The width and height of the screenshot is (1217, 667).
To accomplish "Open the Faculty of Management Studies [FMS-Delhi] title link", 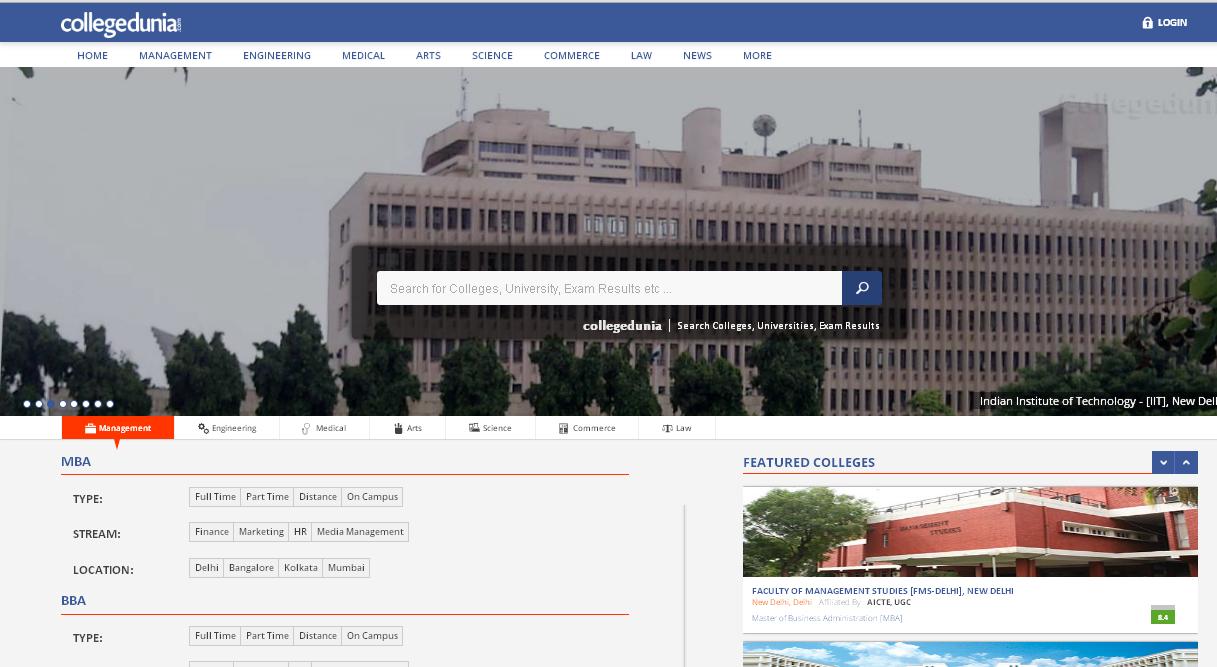I will click(882, 591).
